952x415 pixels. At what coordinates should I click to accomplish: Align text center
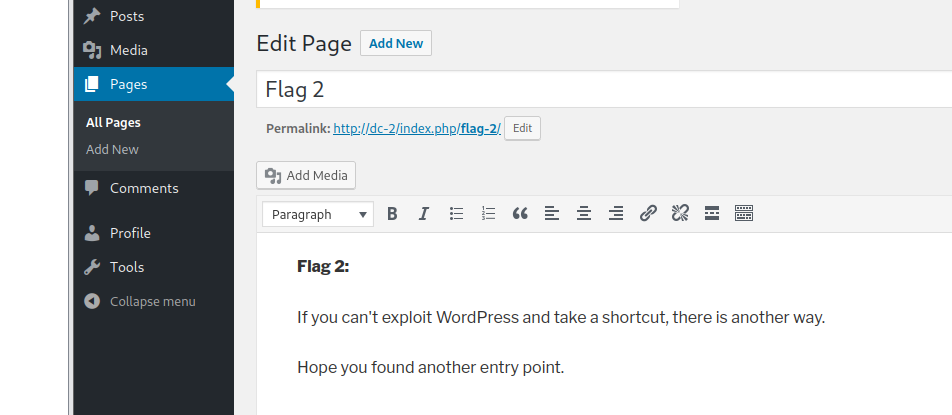584,214
